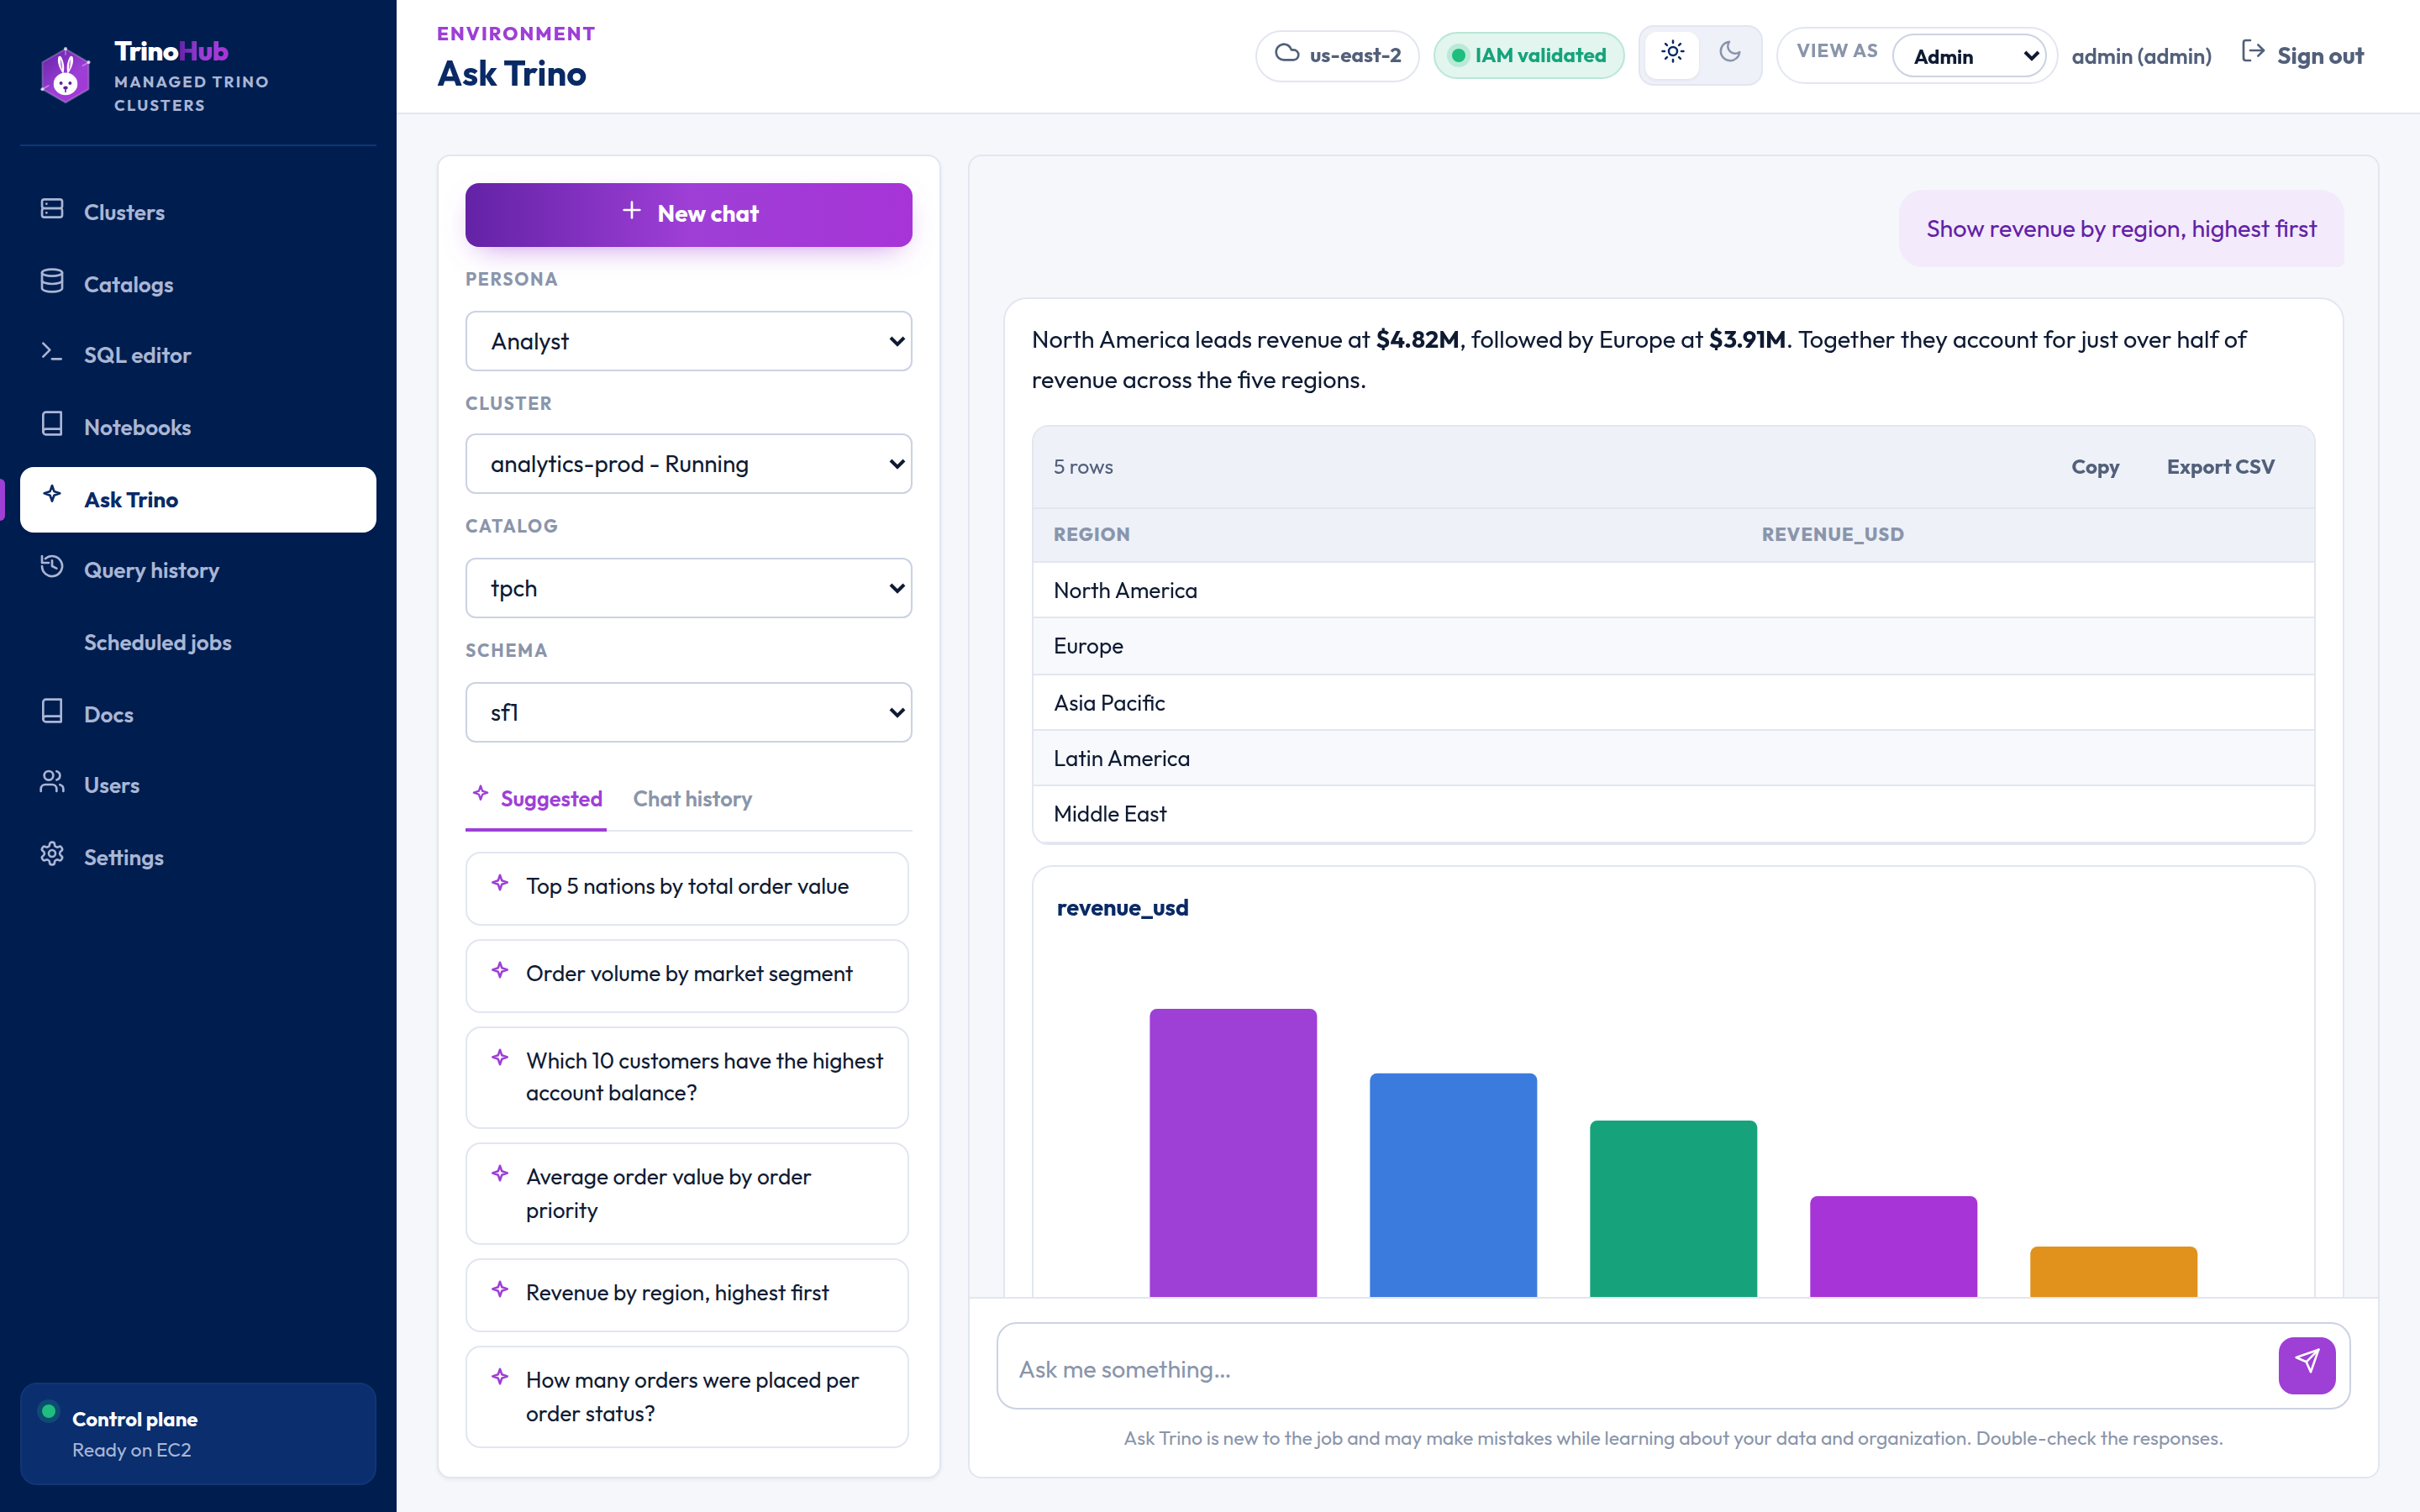The image size is (2420, 1512).
Task: Run suggestion Order volume by market segment
Action: tap(687, 975)
